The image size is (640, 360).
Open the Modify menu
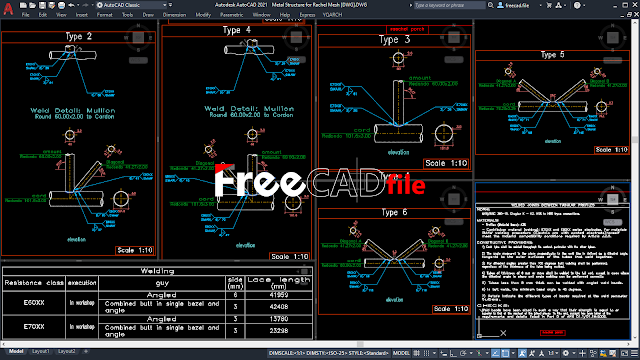[x=203, y=15]
